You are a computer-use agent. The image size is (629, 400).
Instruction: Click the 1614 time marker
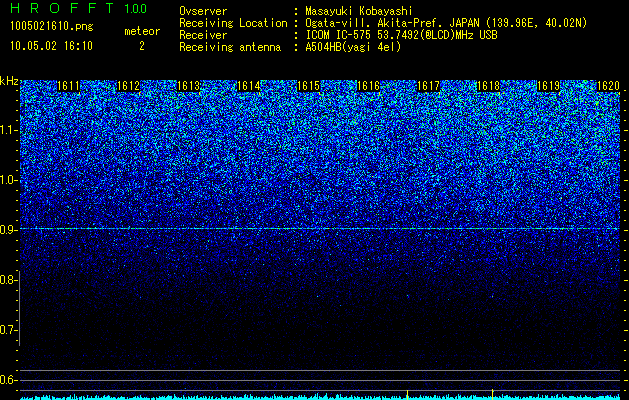tap(249, 86)
